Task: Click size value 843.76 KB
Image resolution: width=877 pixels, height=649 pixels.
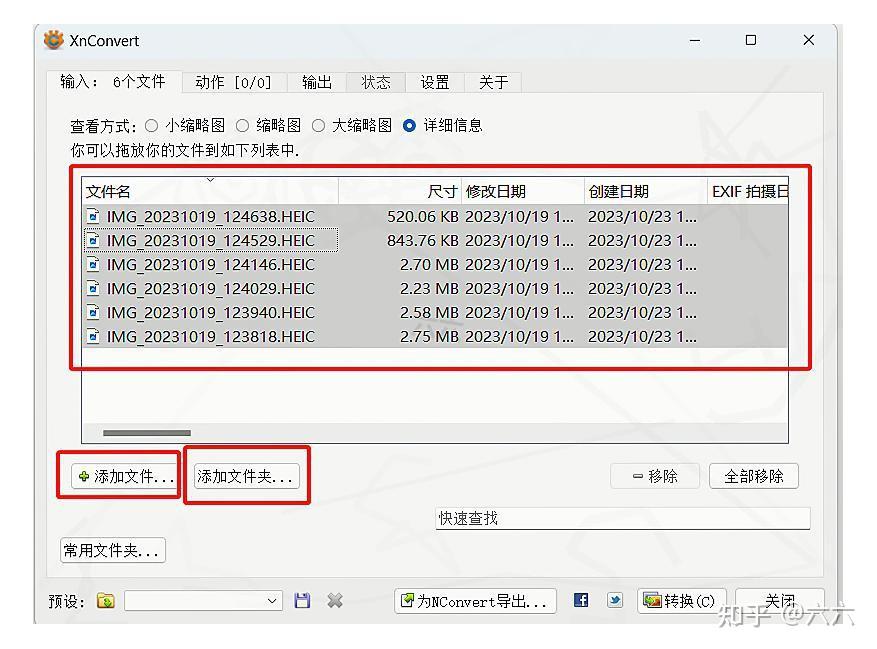Action: 423,240
